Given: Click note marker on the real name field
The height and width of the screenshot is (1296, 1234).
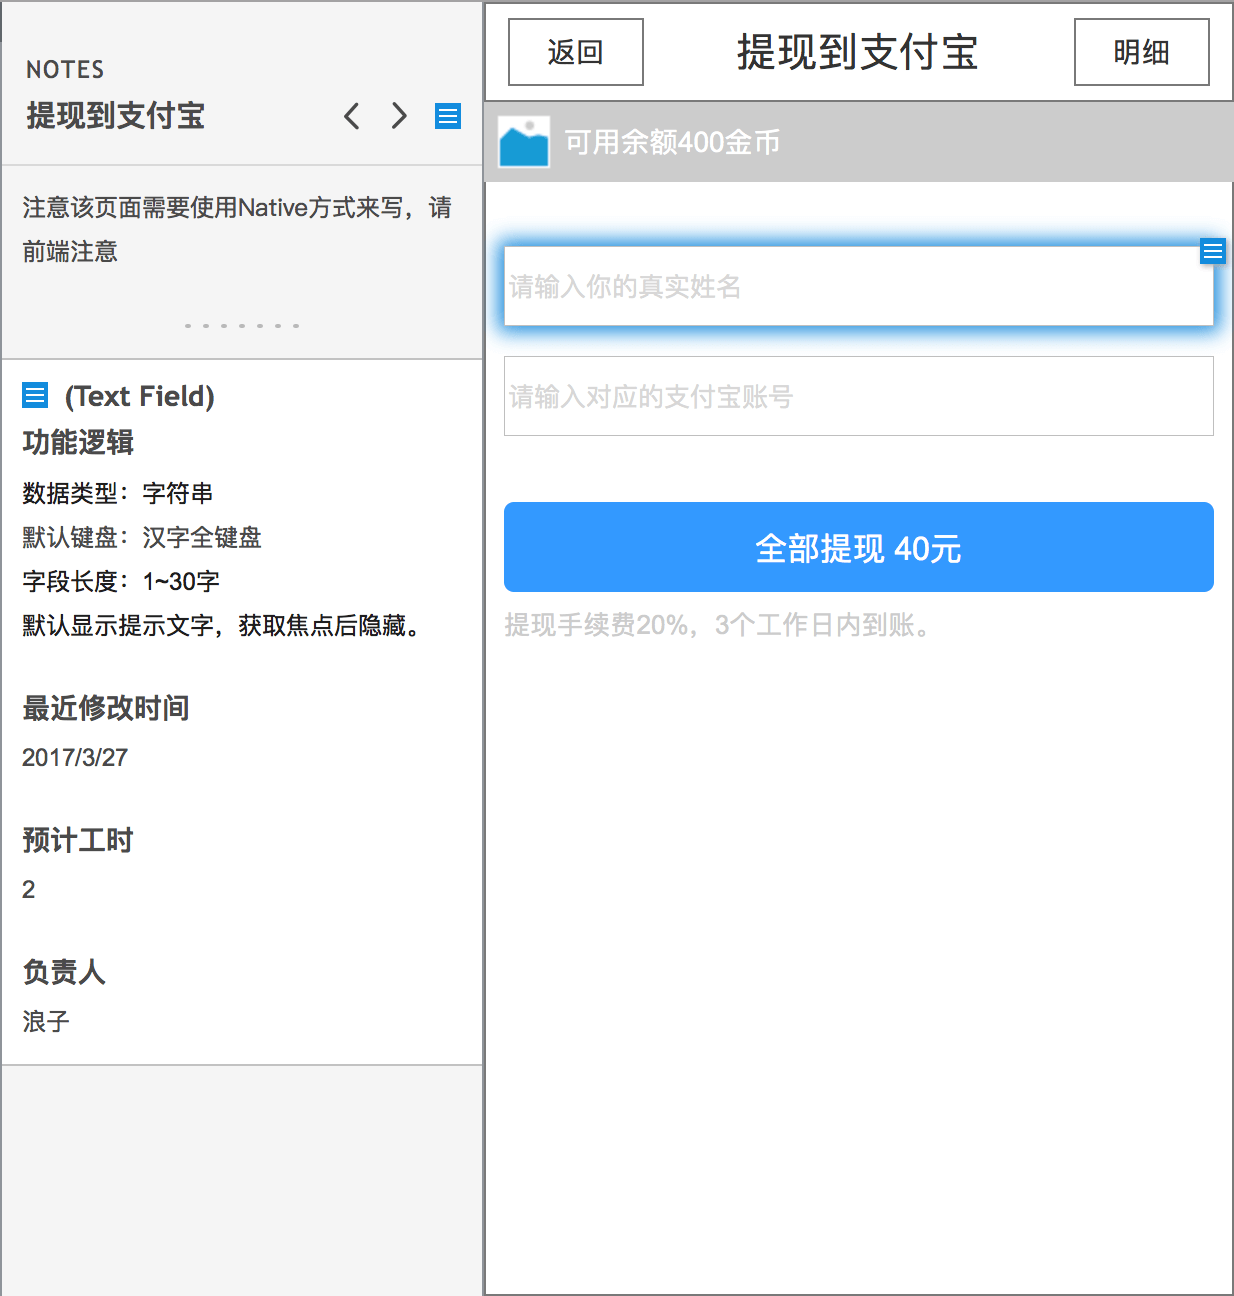Looking at the screenshot, I should click(x=1213, y=251).
